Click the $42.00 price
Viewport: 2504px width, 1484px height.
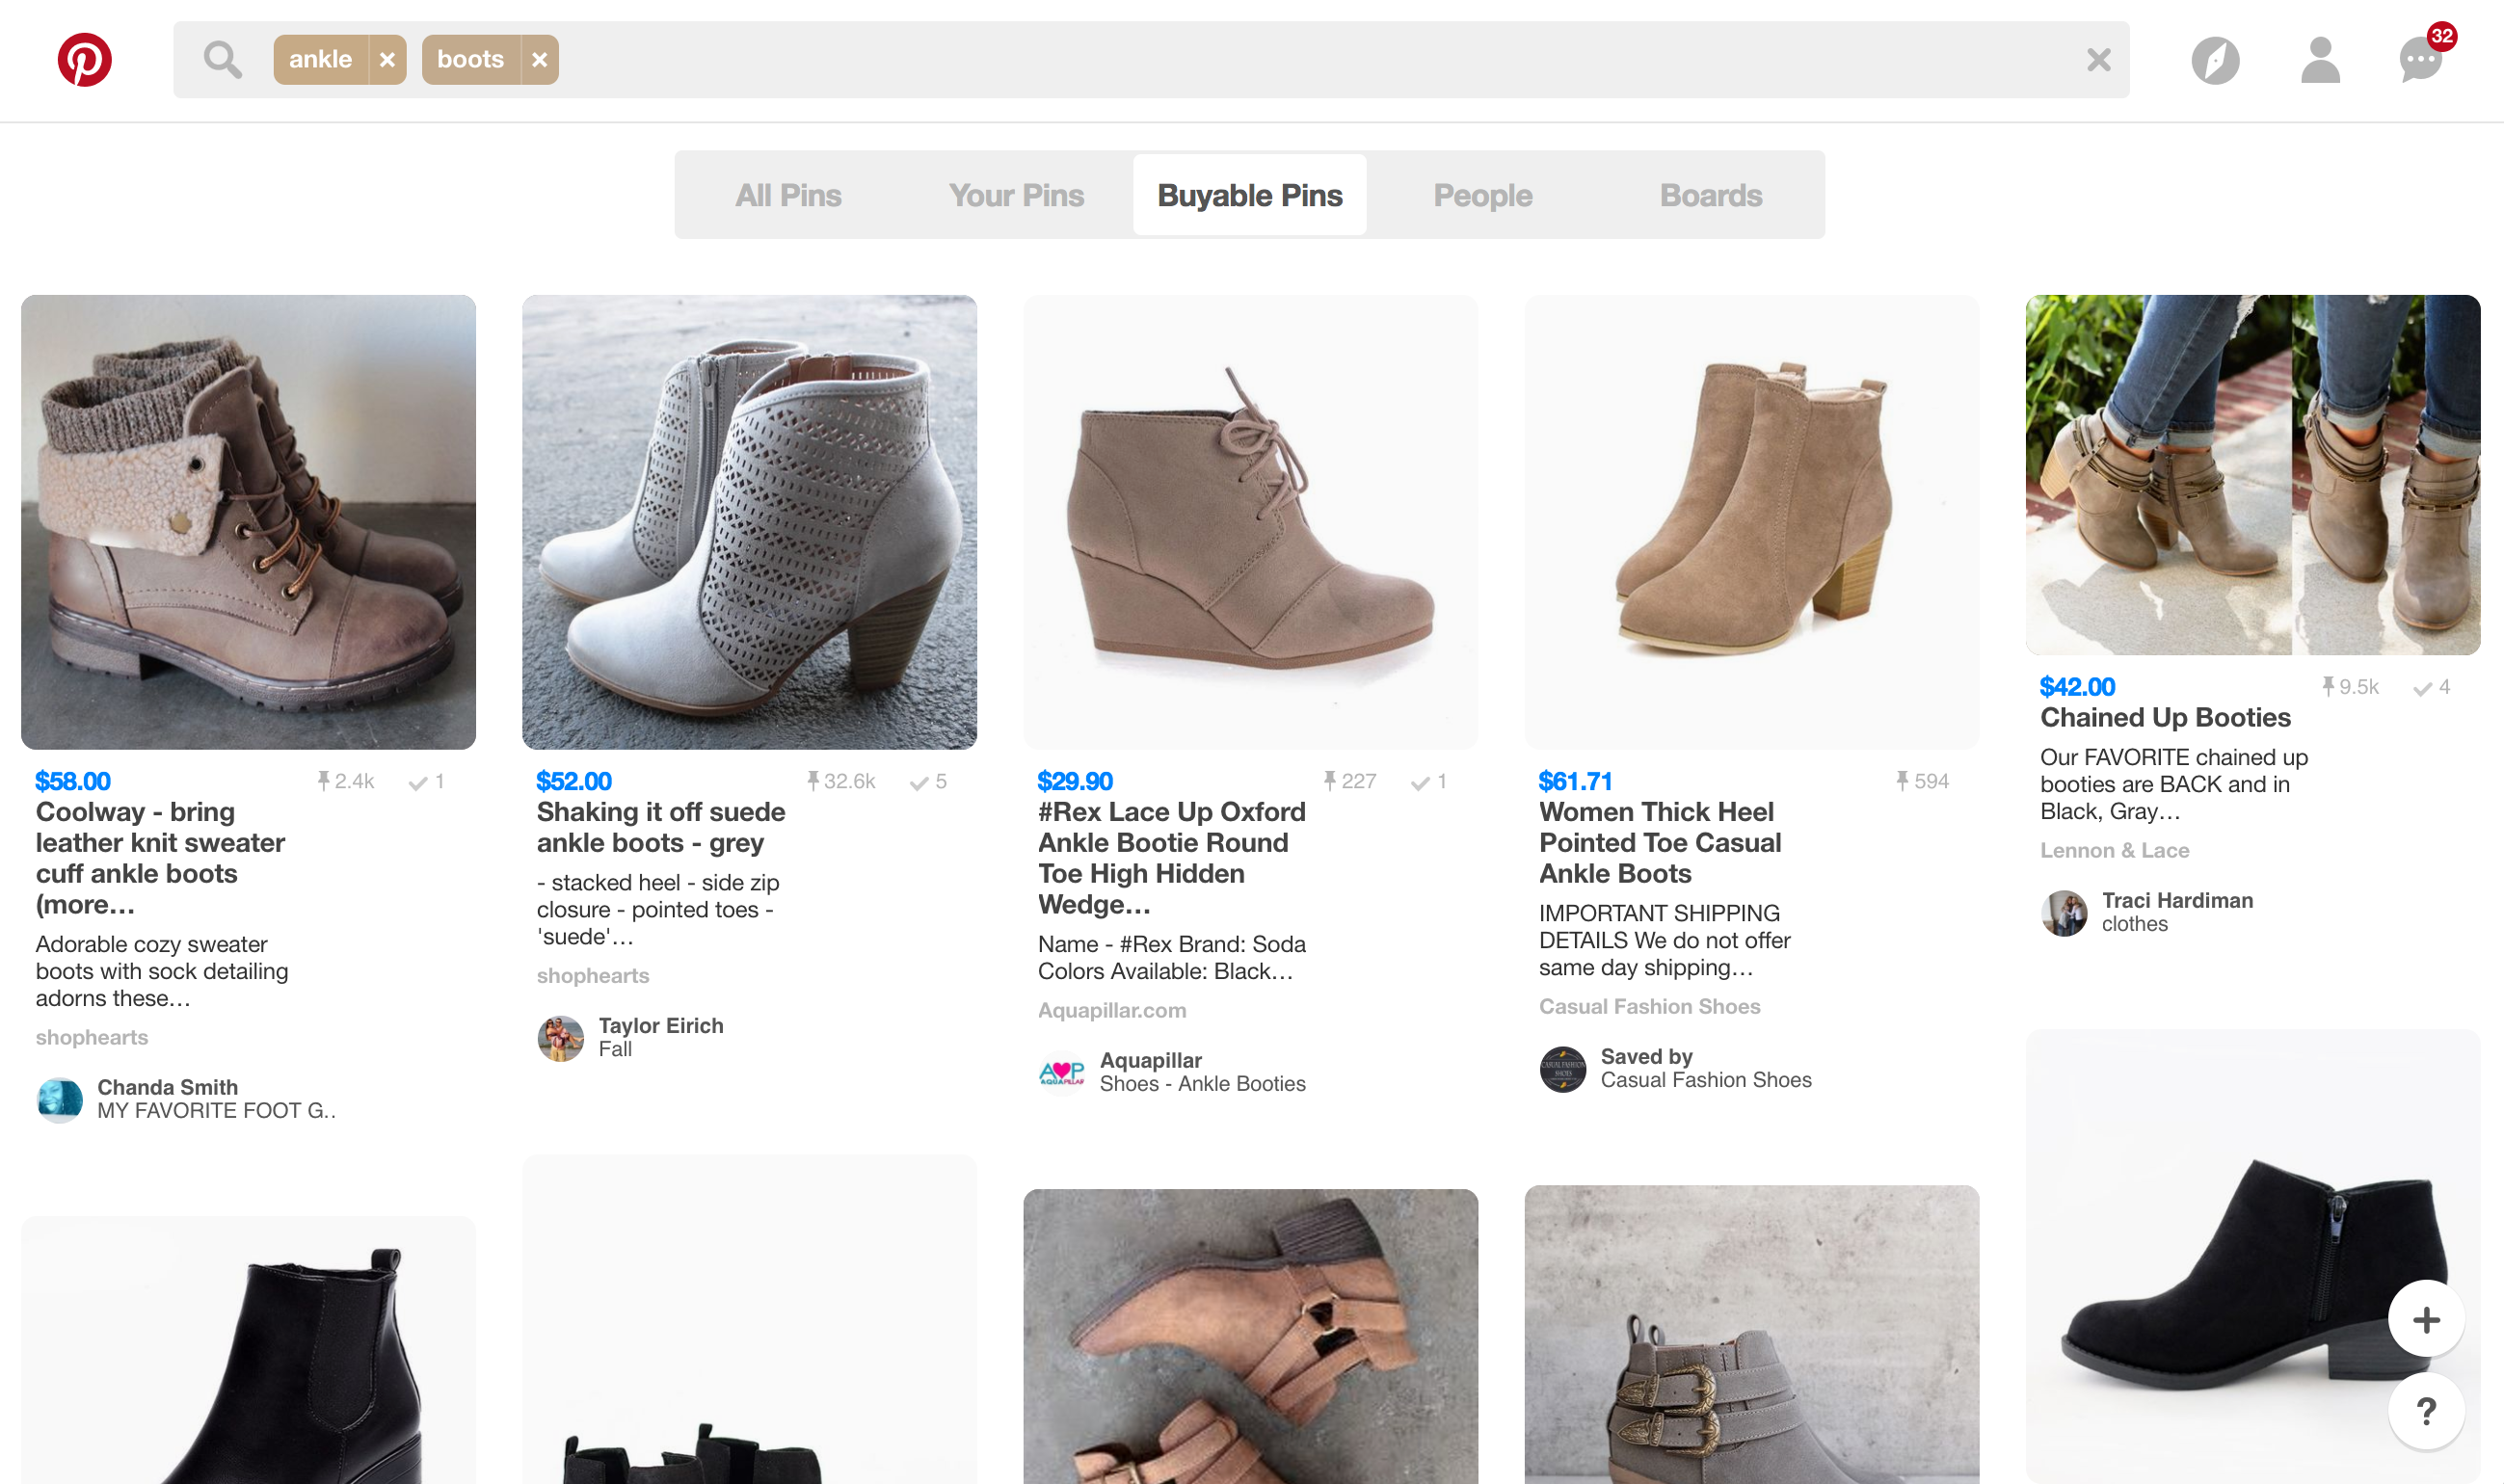(x=2077, y=687)
